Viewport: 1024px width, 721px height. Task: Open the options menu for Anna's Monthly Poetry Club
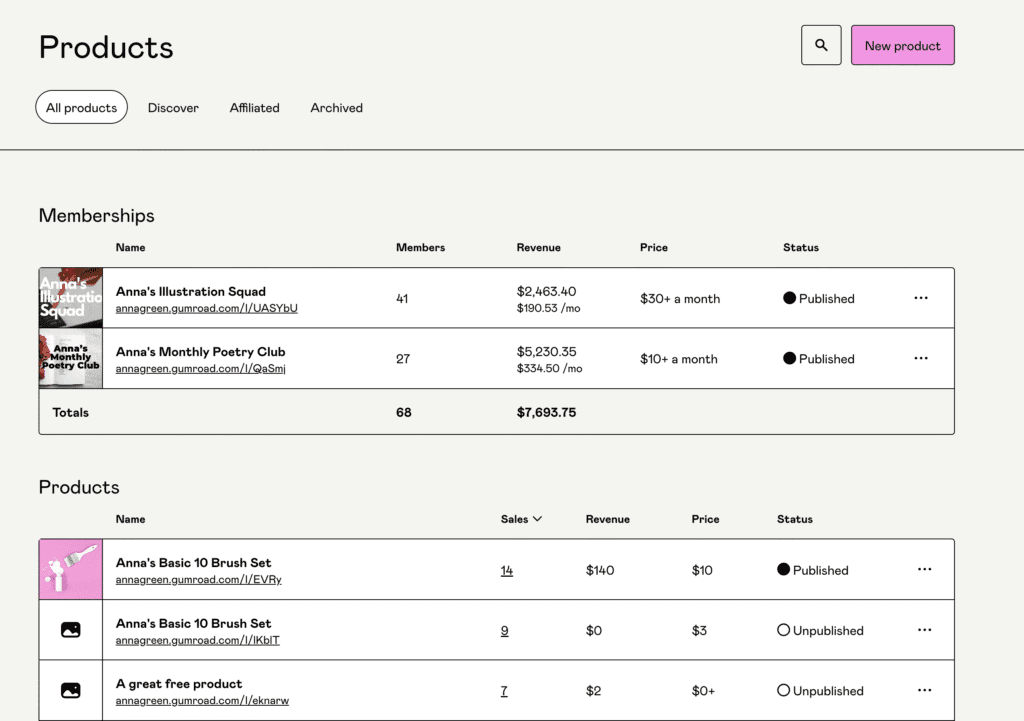pyautogui.click(x=920, y=358)
